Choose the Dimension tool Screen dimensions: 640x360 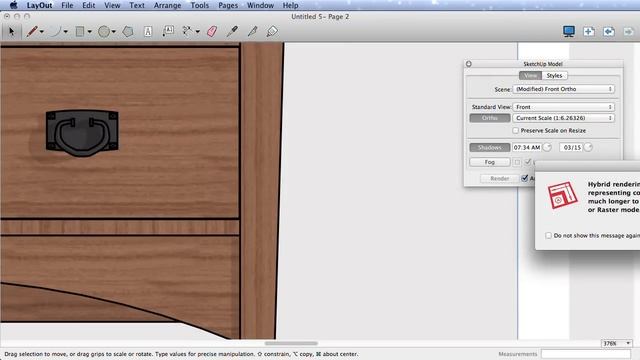pyautogui.click(x=188, y=31)
